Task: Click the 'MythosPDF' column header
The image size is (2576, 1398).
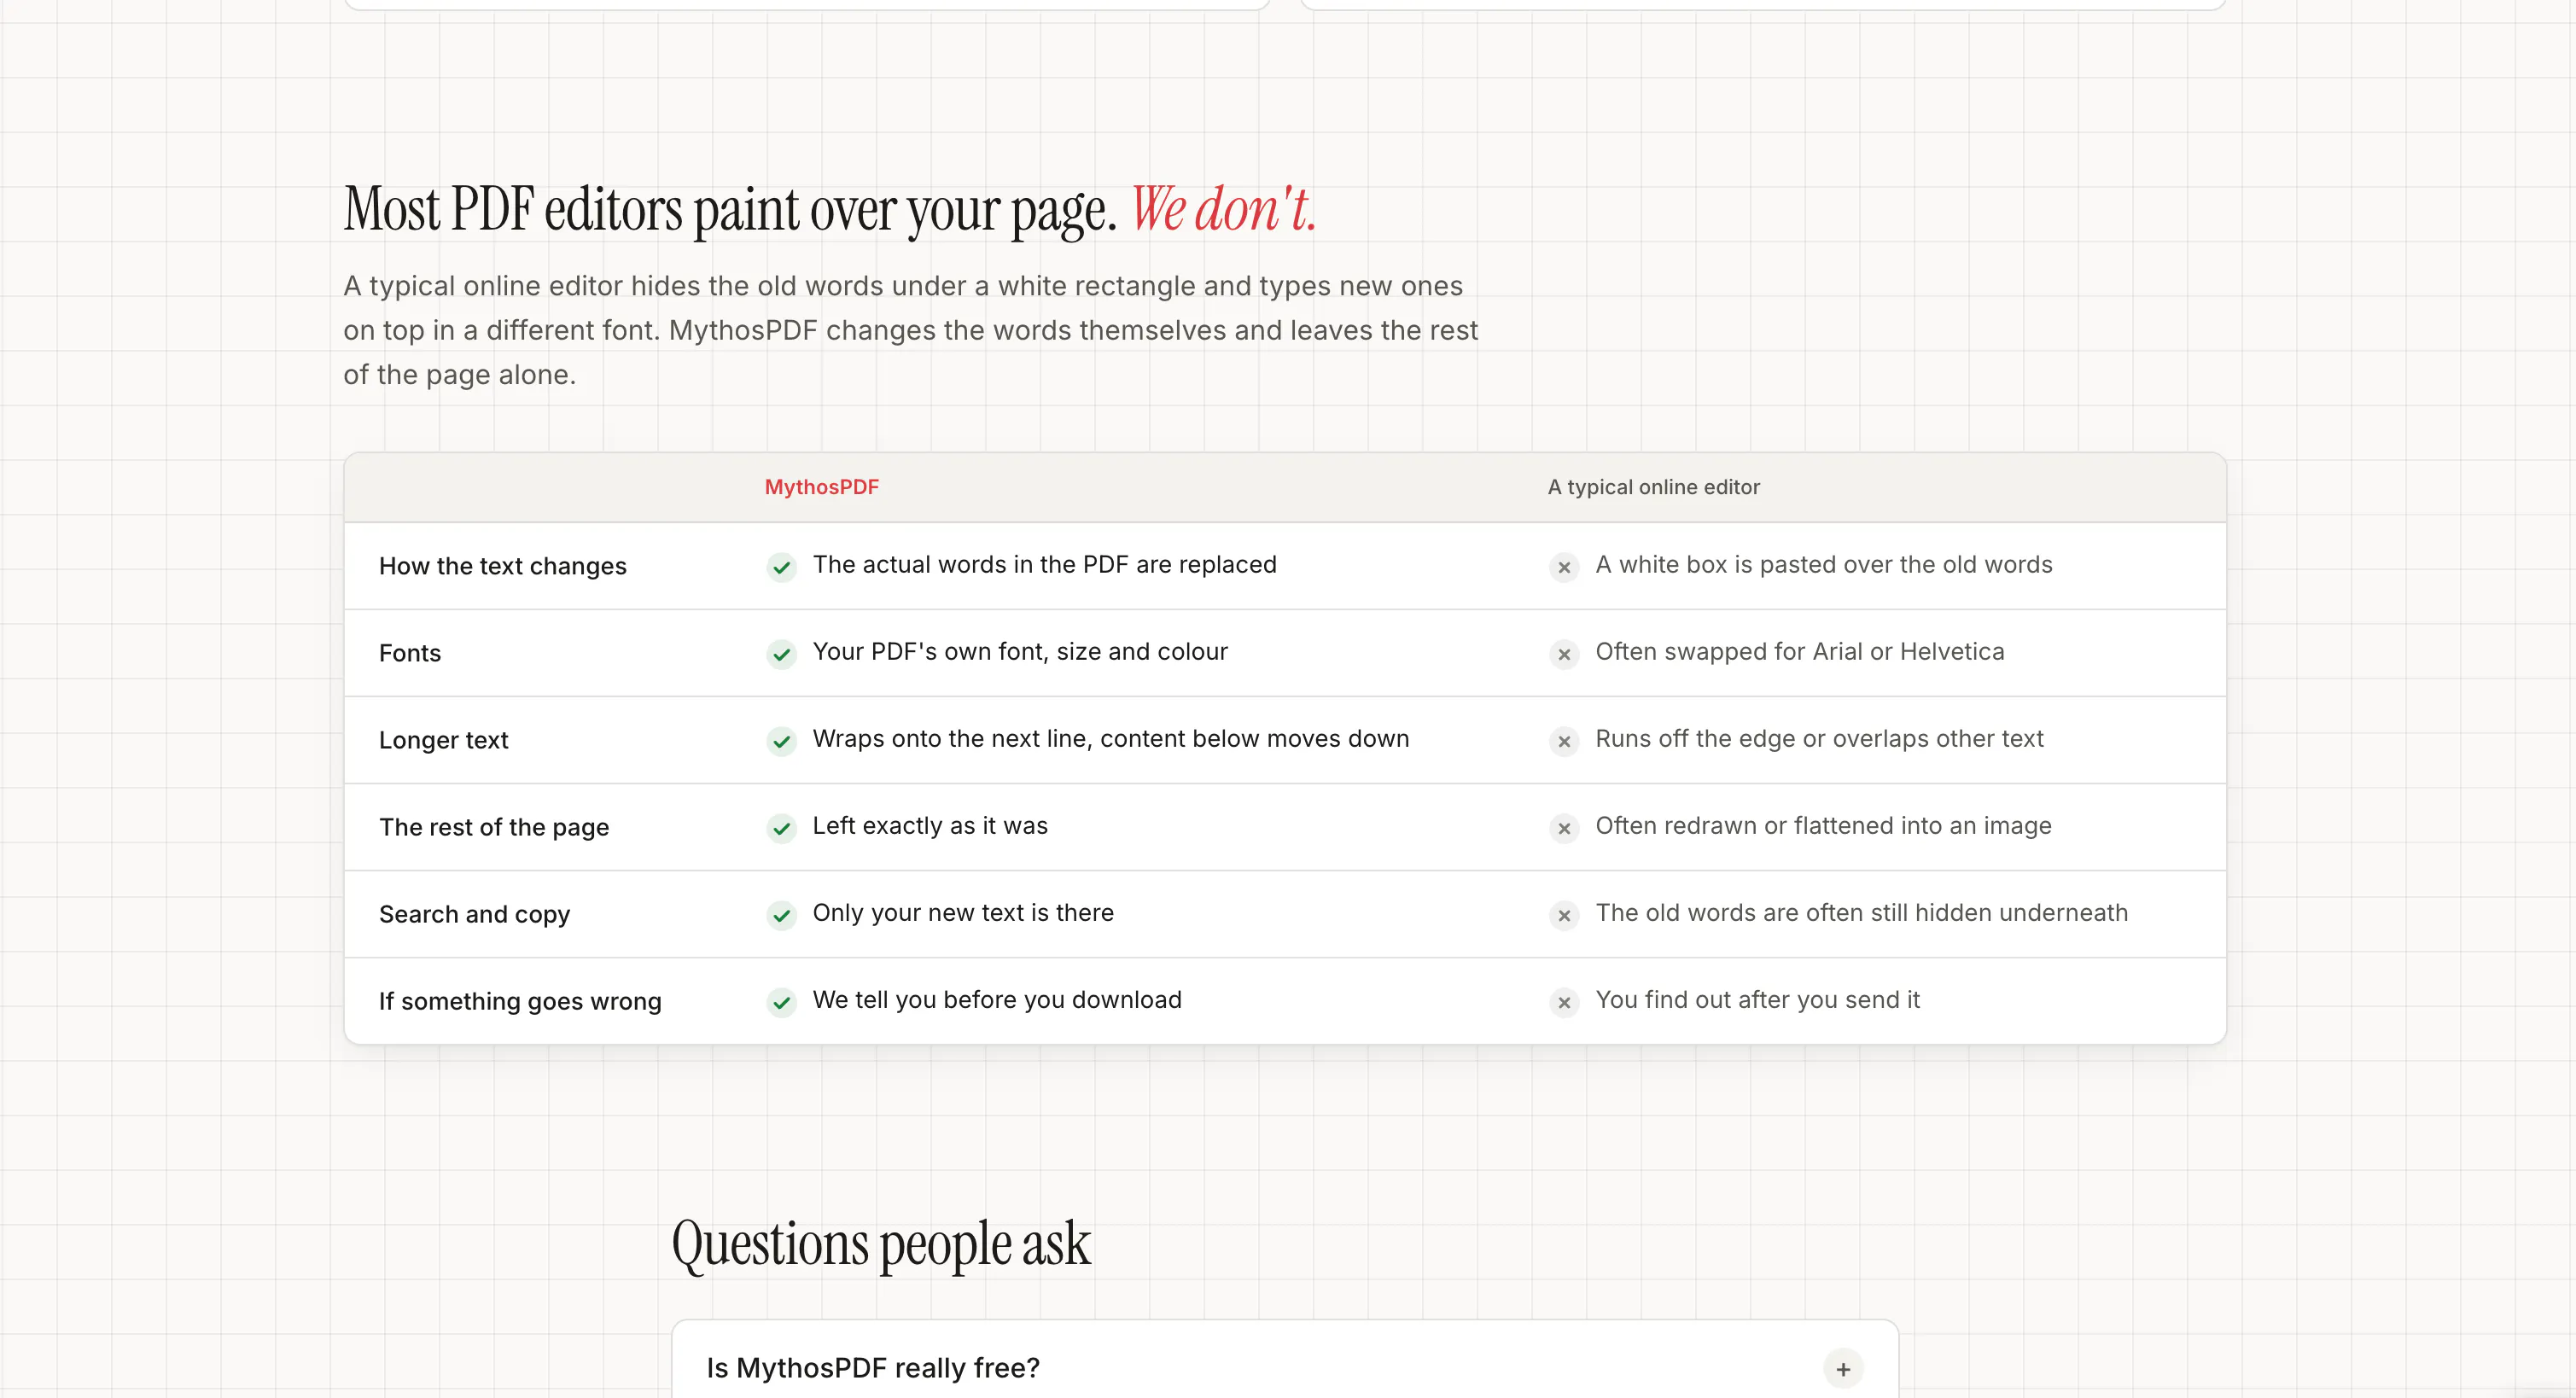Action: tap(821, 487)
